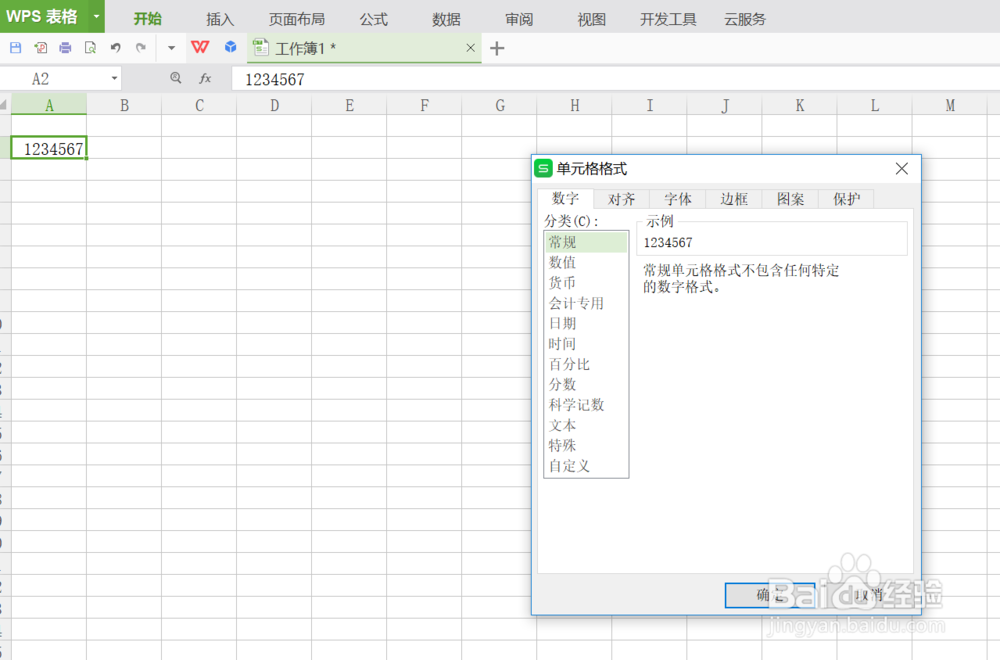Open new workbook tab with plus icon

(x=497, y=48)
